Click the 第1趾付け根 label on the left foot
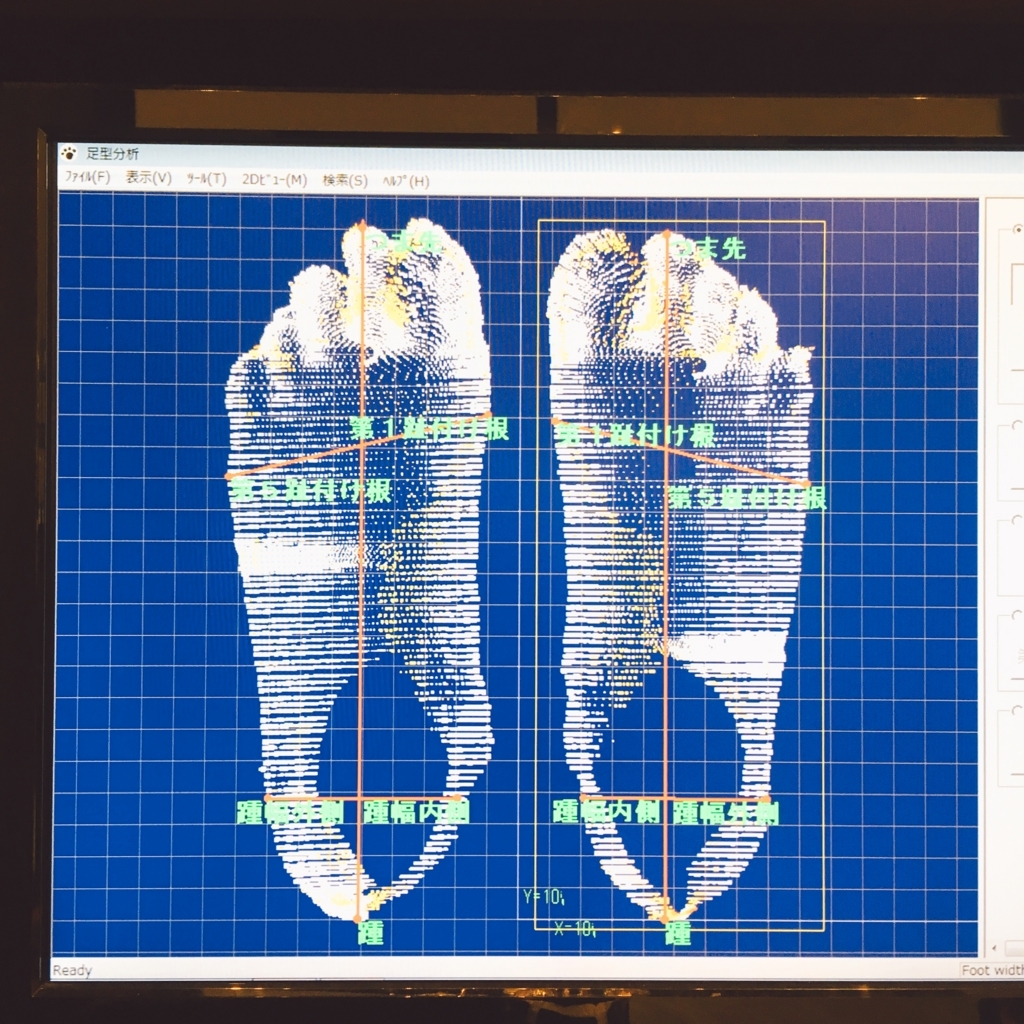1024x1024 pixels. coord(428,429)
